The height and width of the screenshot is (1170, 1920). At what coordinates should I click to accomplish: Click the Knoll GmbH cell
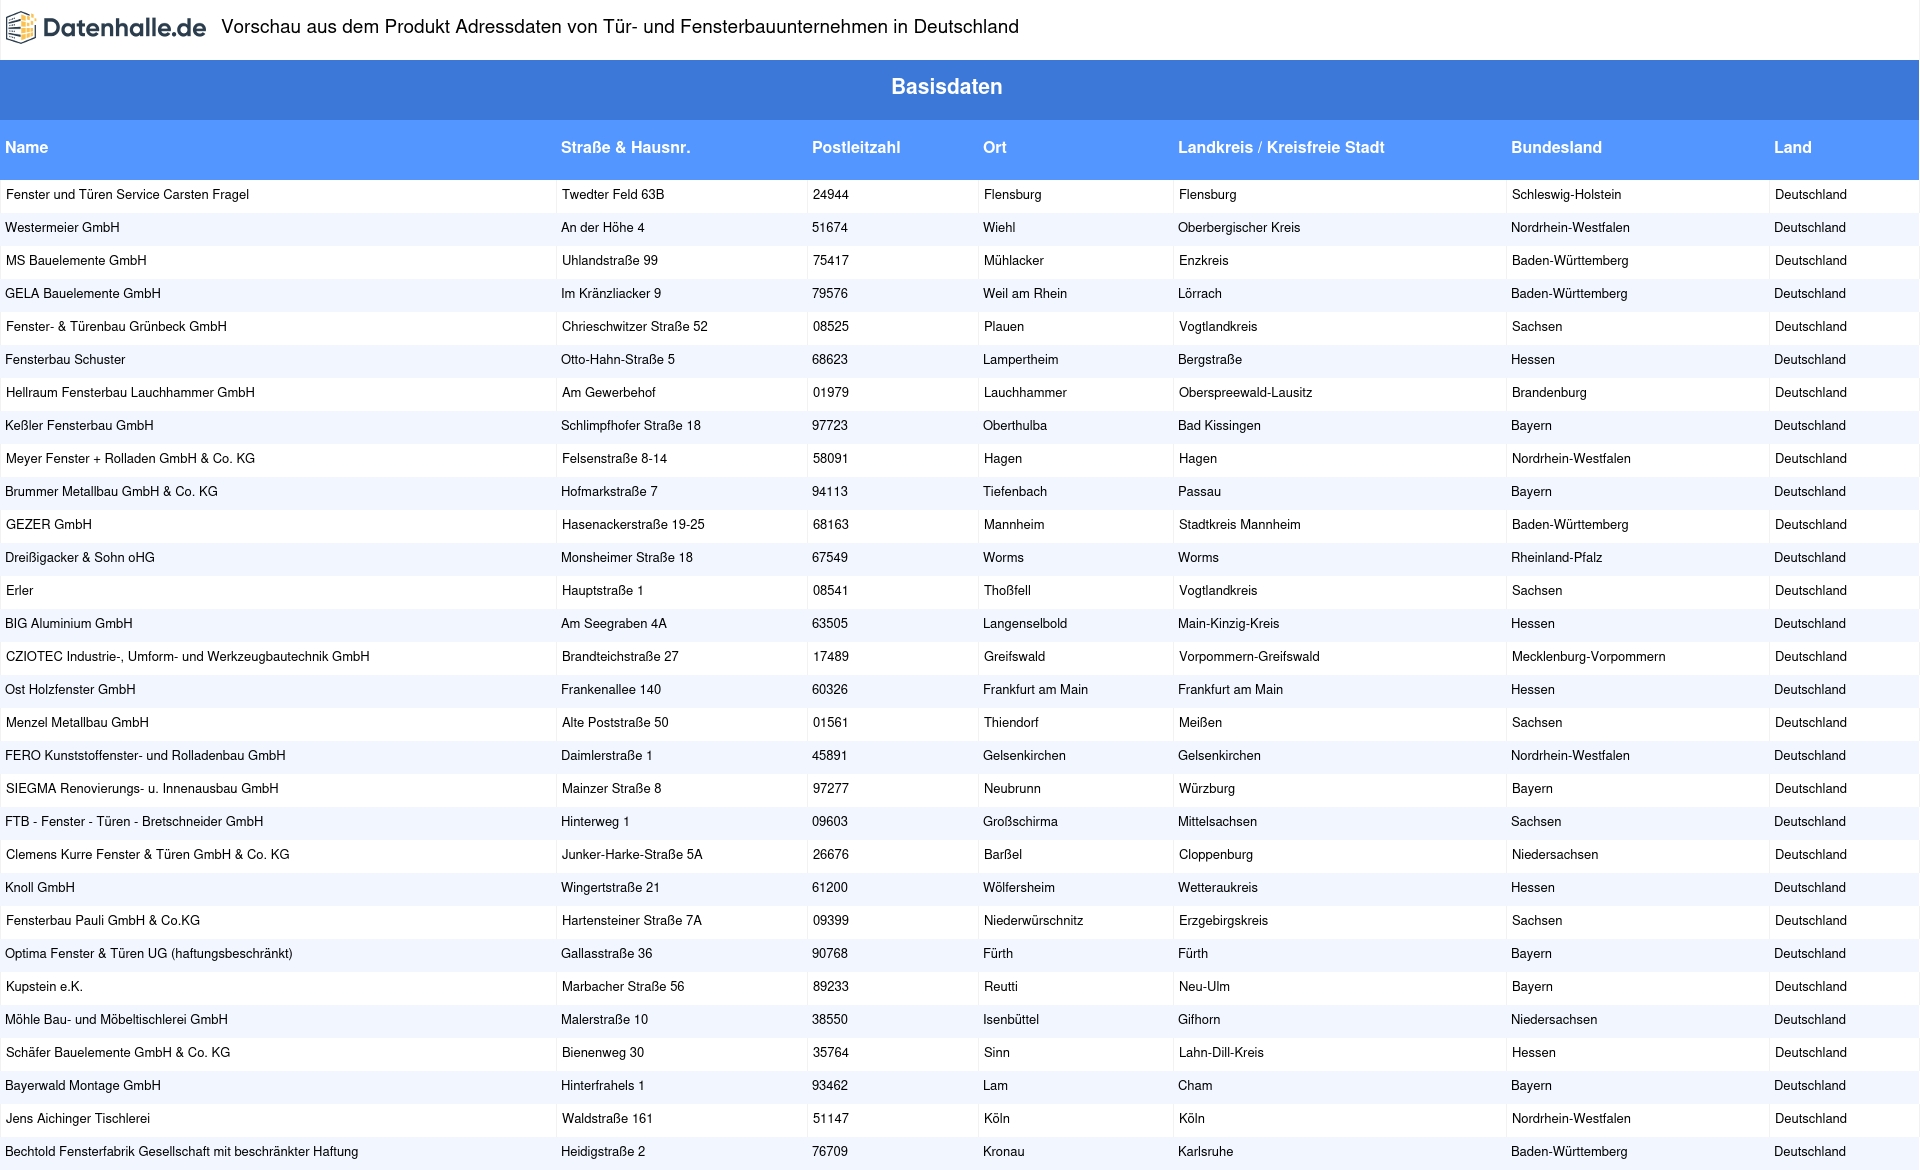[40, 887]
